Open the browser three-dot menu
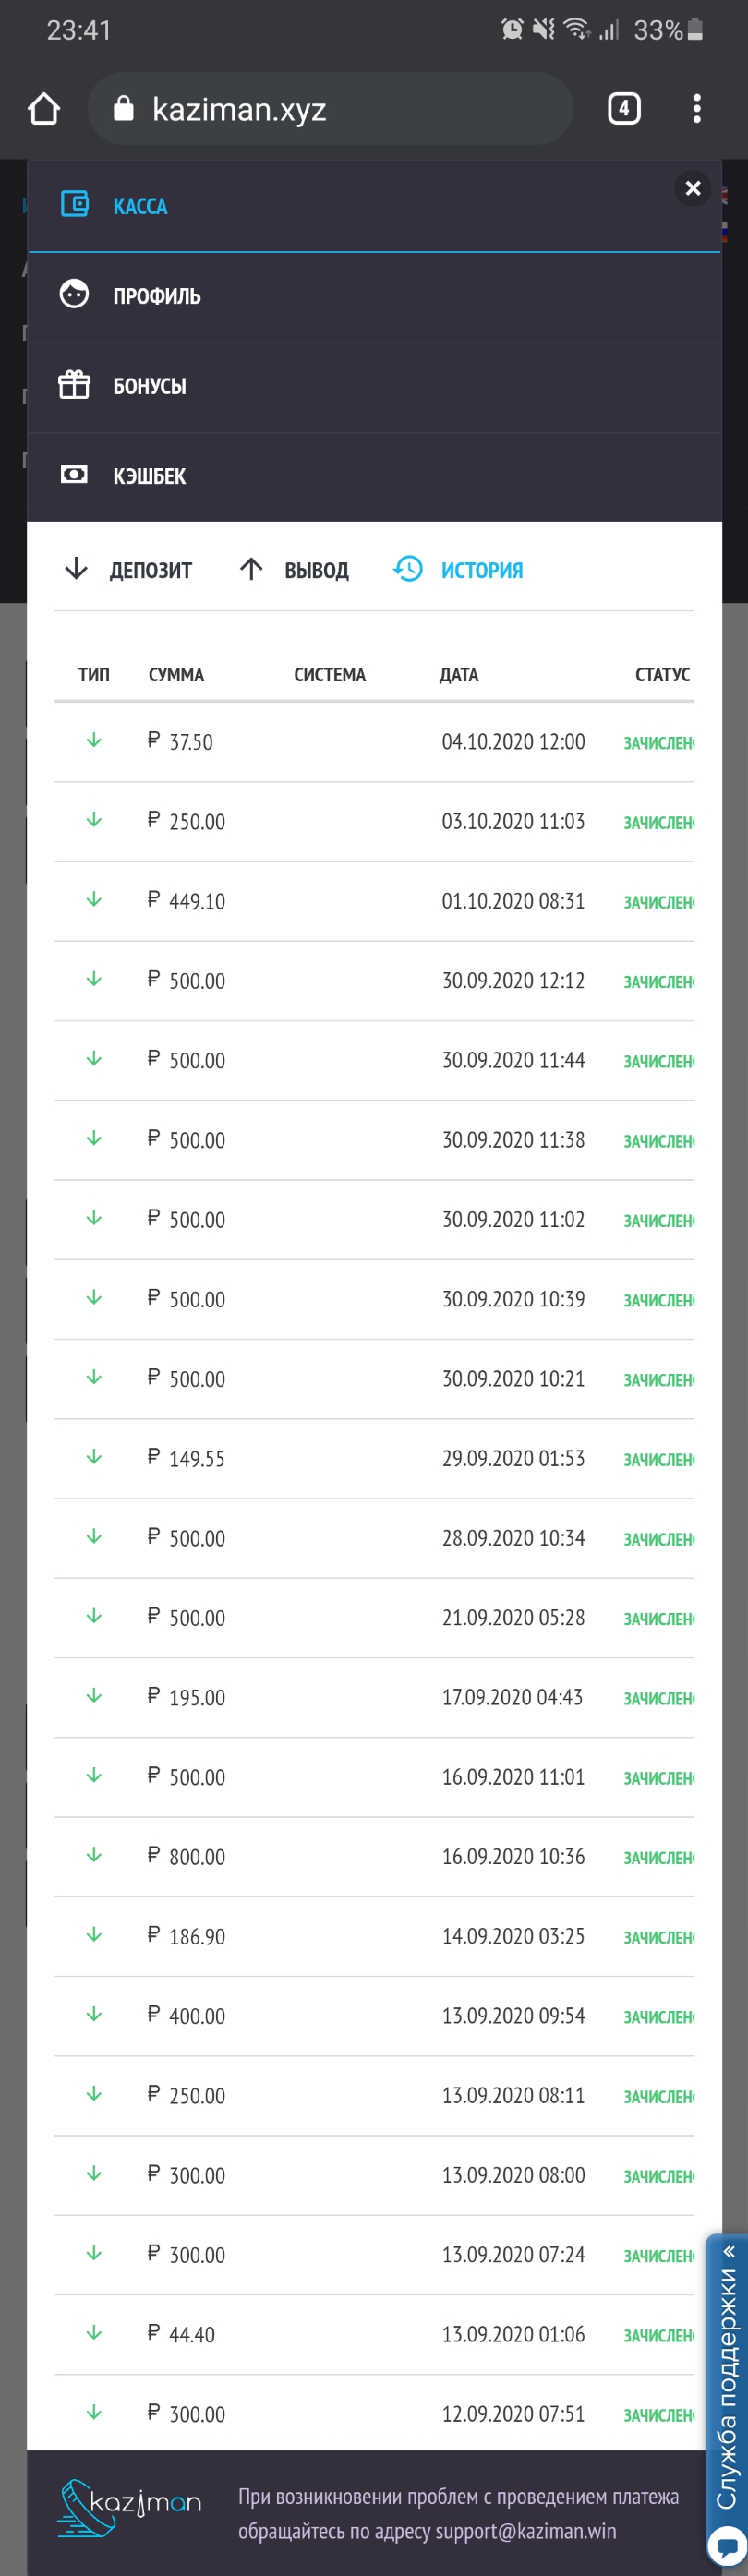The height and width of the screenshot is (2576, 748). click(x=696, y=108)
